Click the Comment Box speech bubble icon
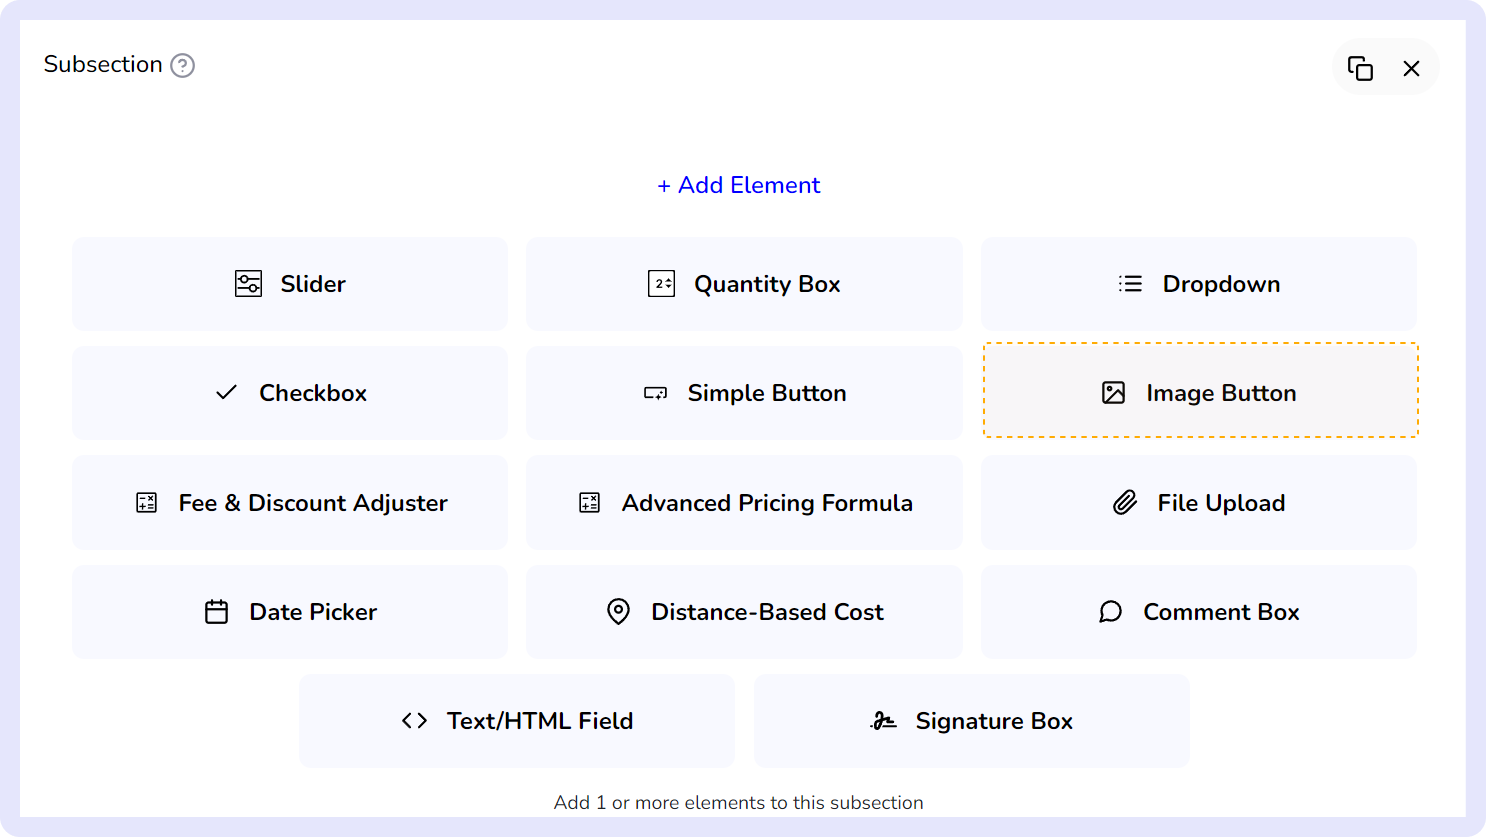This screenshot has width=1486, height=837. 1110,612
